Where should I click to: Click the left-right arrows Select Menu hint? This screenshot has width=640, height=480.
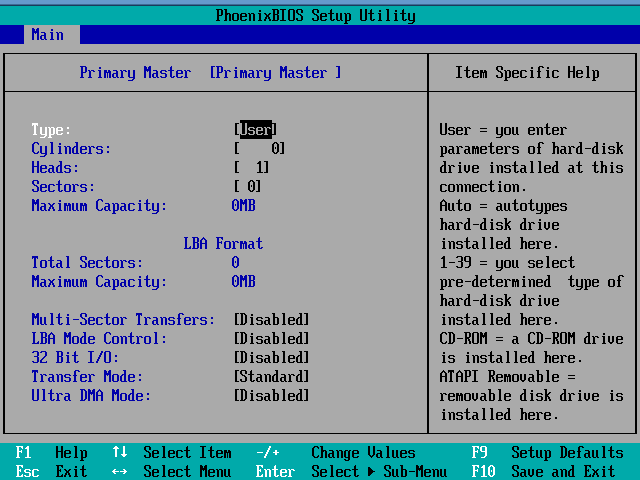(172, 472)
